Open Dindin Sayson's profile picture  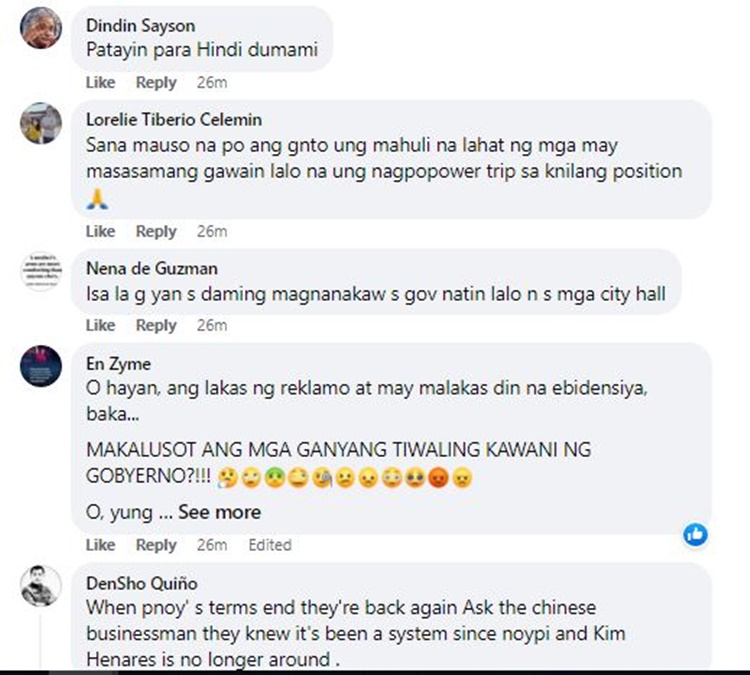pos(41,28)
